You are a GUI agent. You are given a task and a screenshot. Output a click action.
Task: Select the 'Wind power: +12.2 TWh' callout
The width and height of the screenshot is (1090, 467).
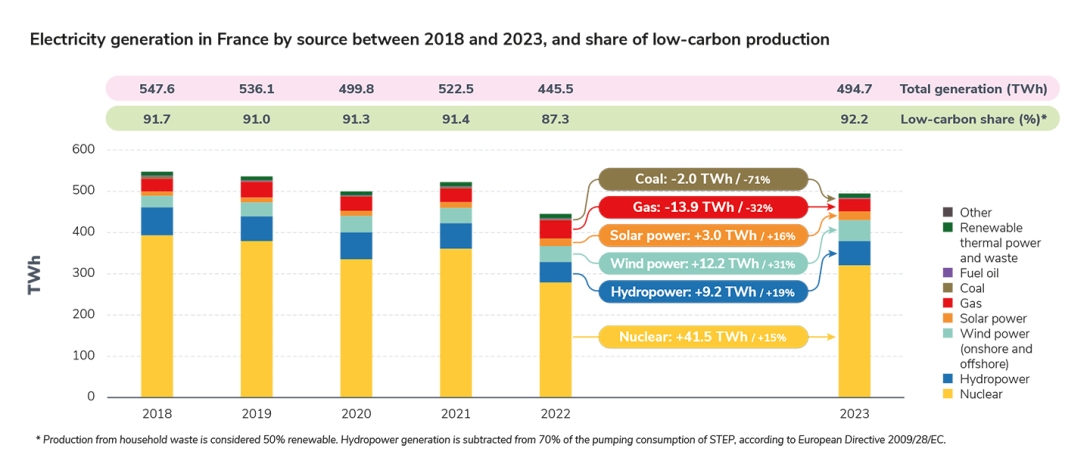click(703, 263)
